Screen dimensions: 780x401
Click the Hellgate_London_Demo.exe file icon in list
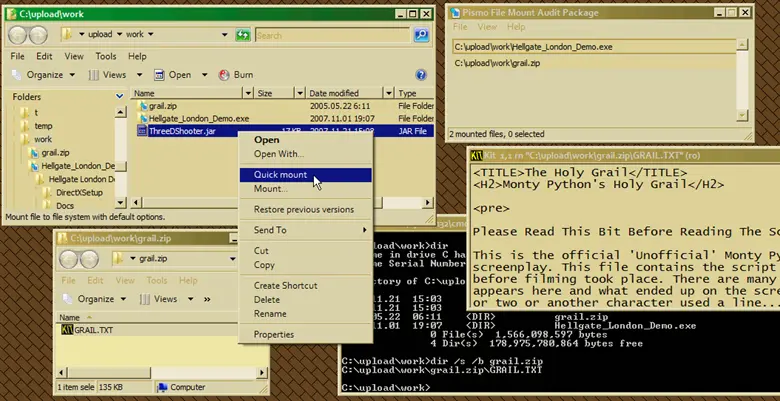[x=141, y=118]
